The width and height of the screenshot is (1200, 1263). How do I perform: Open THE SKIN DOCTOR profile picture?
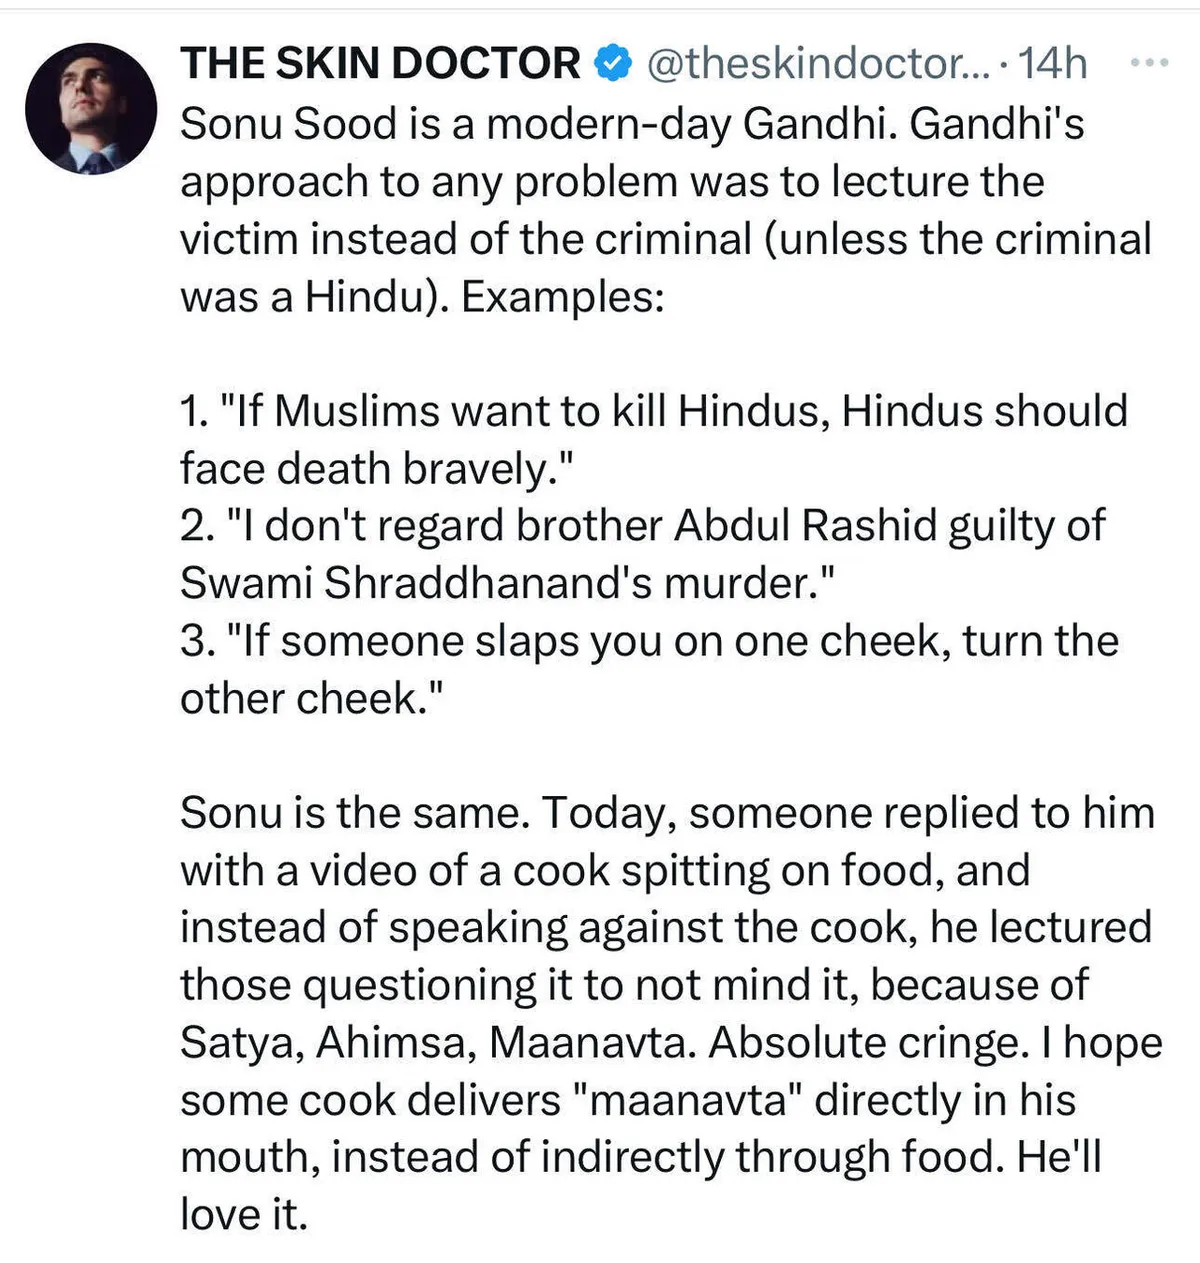tap(91, 109)
